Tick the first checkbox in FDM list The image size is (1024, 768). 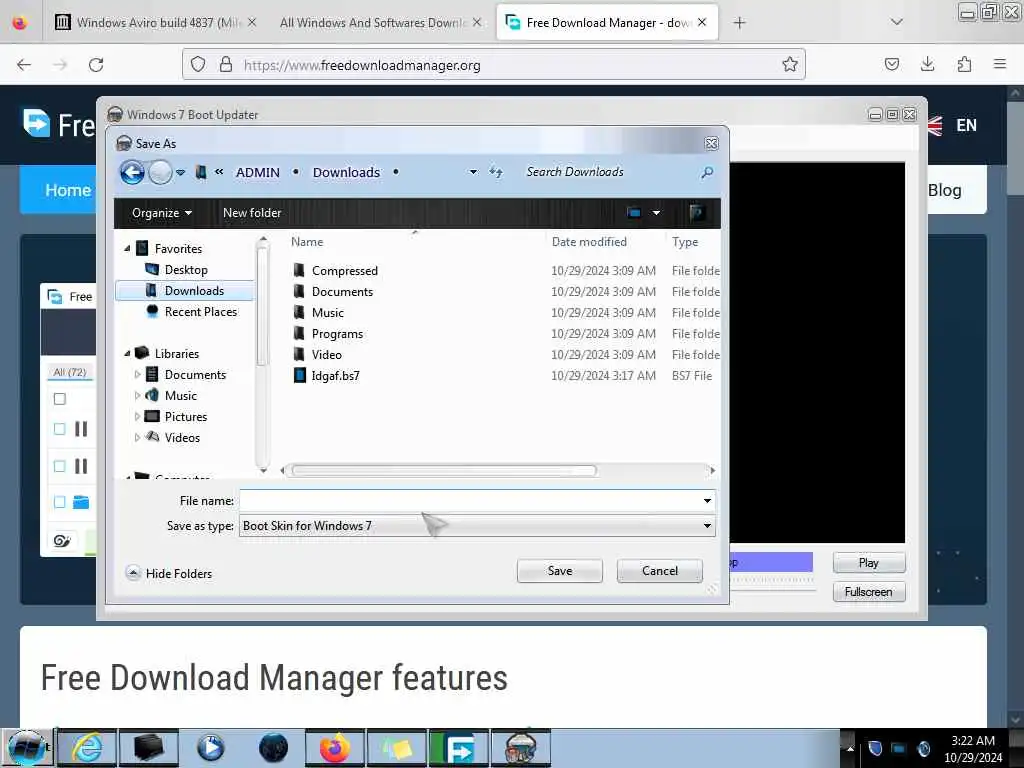[59, 399]
